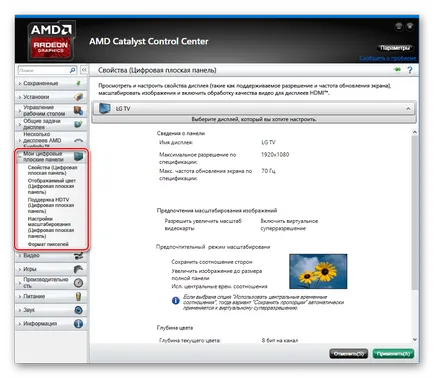Click the 'Сведения о панели' heading

(181, 133)
